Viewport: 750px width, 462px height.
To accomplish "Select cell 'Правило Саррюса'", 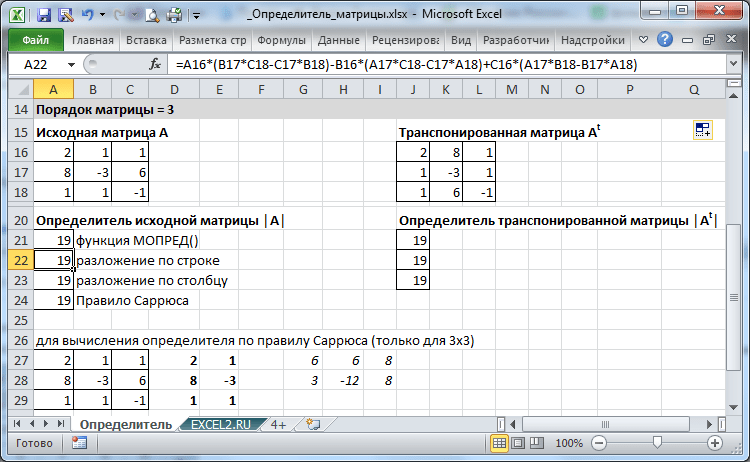I will click(x=132, y=301).
